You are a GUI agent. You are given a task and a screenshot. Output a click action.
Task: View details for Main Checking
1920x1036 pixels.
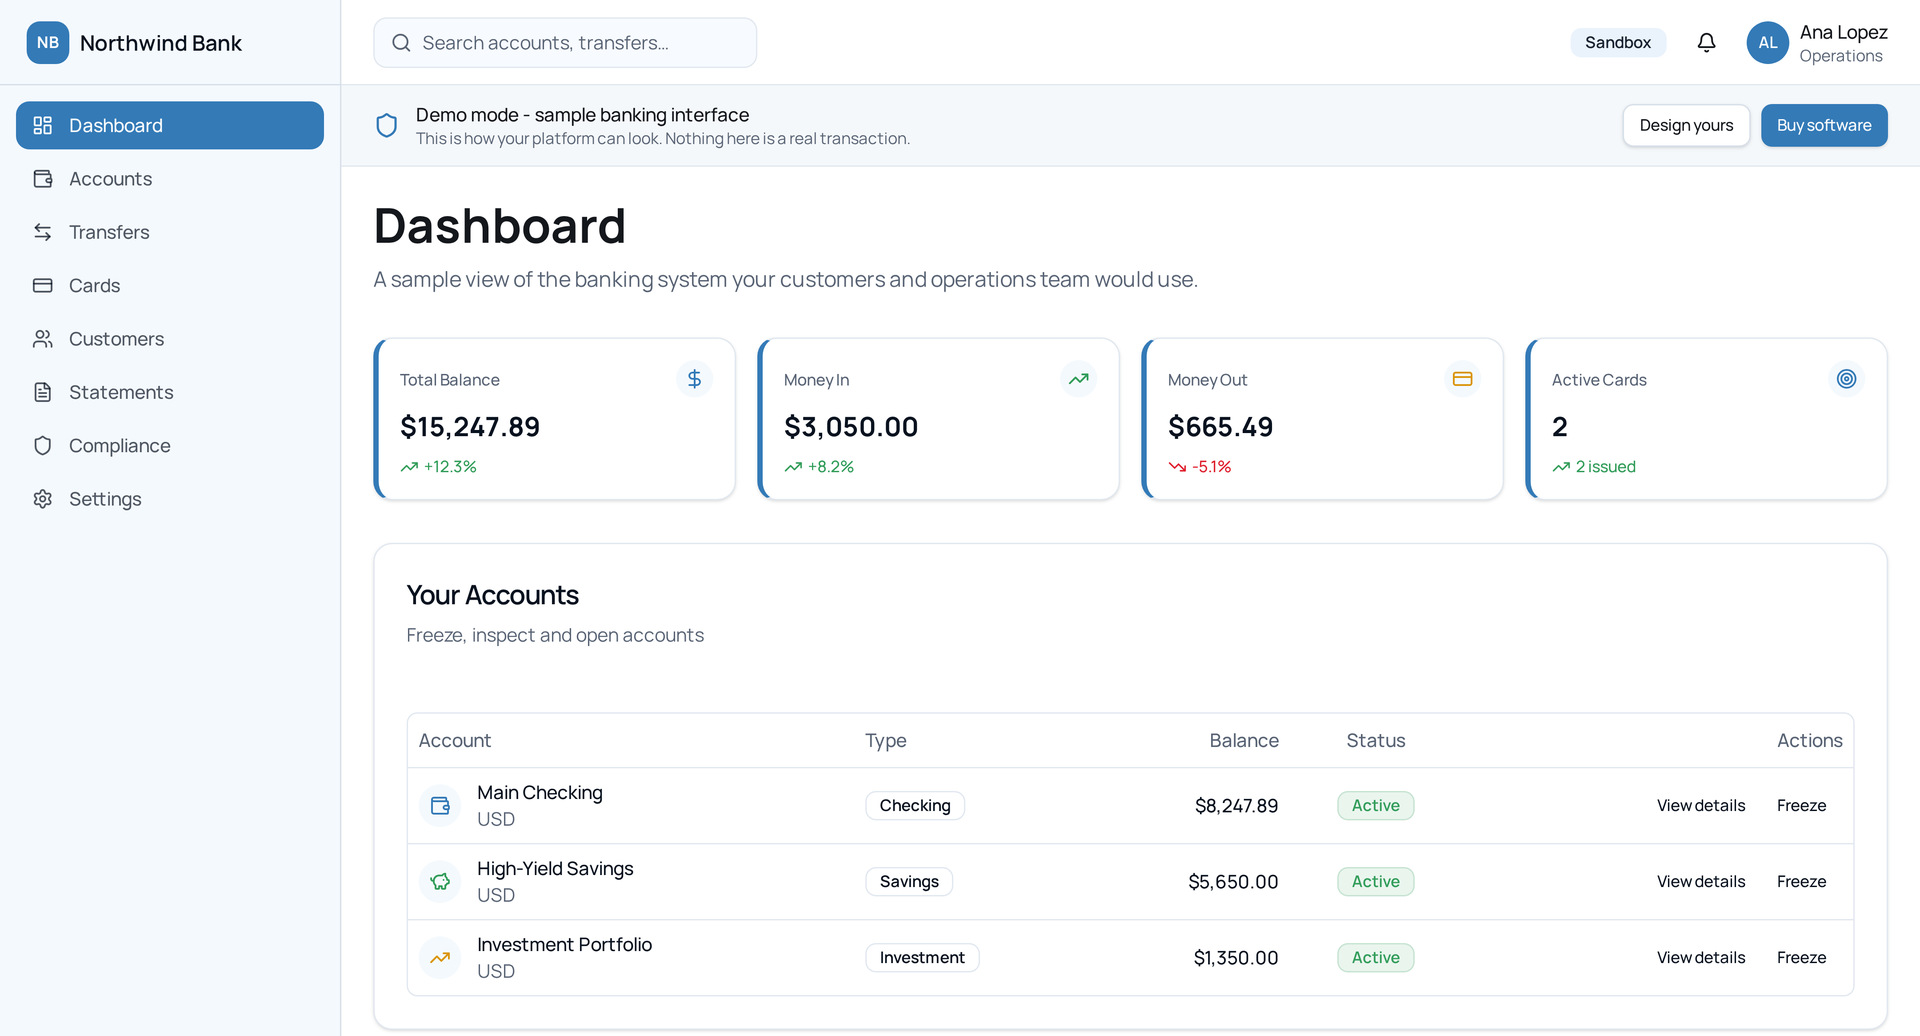pyautogui.click(x=1701, y=806)
